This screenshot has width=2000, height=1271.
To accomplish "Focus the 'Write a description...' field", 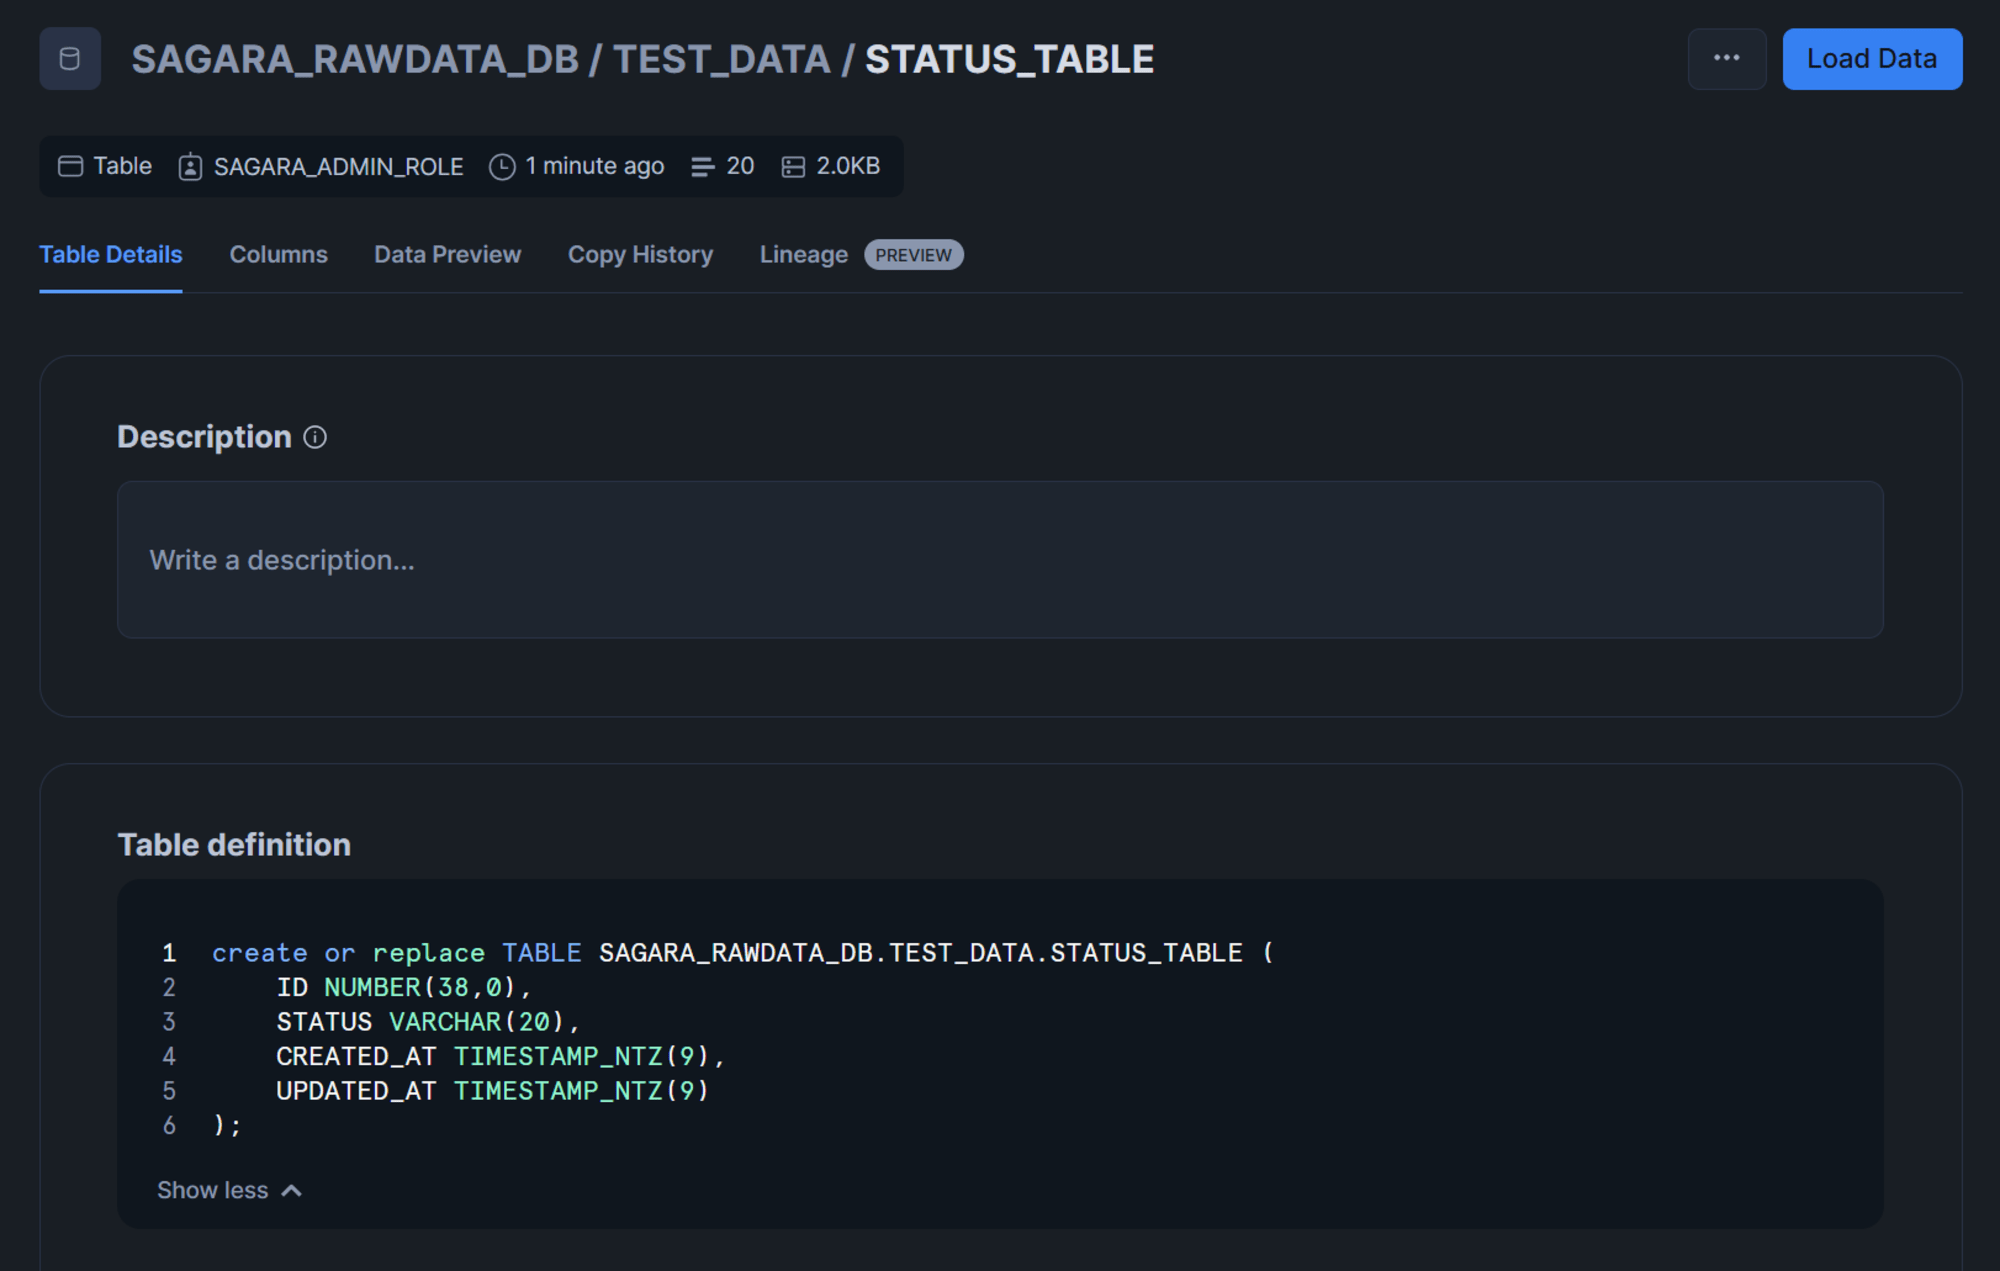I will tap(1000, 560).
